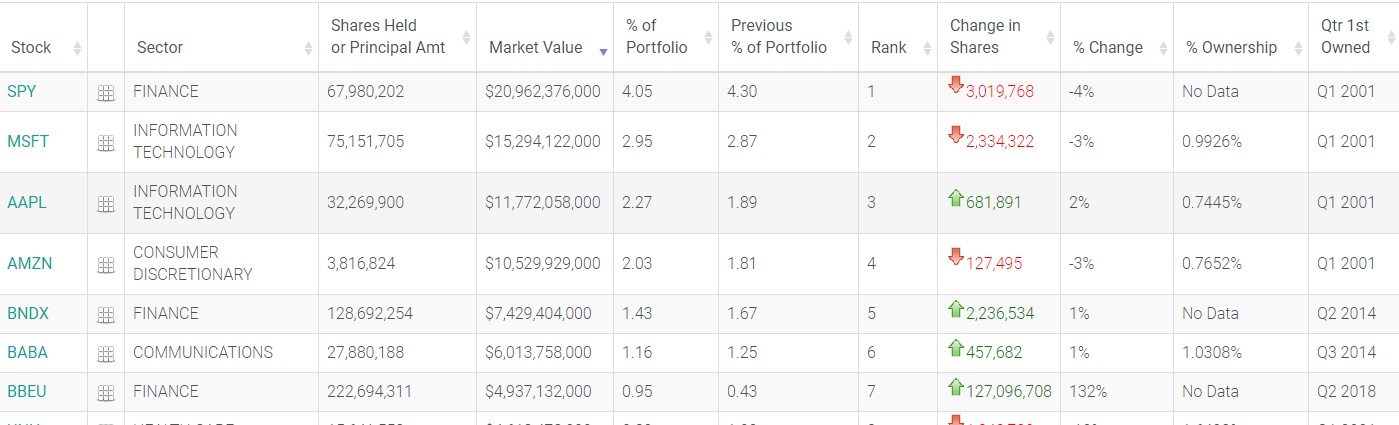Viewport: 1399px width, 425px height.
Task: Open the MSFT stock link
Action: click(28, 141)
